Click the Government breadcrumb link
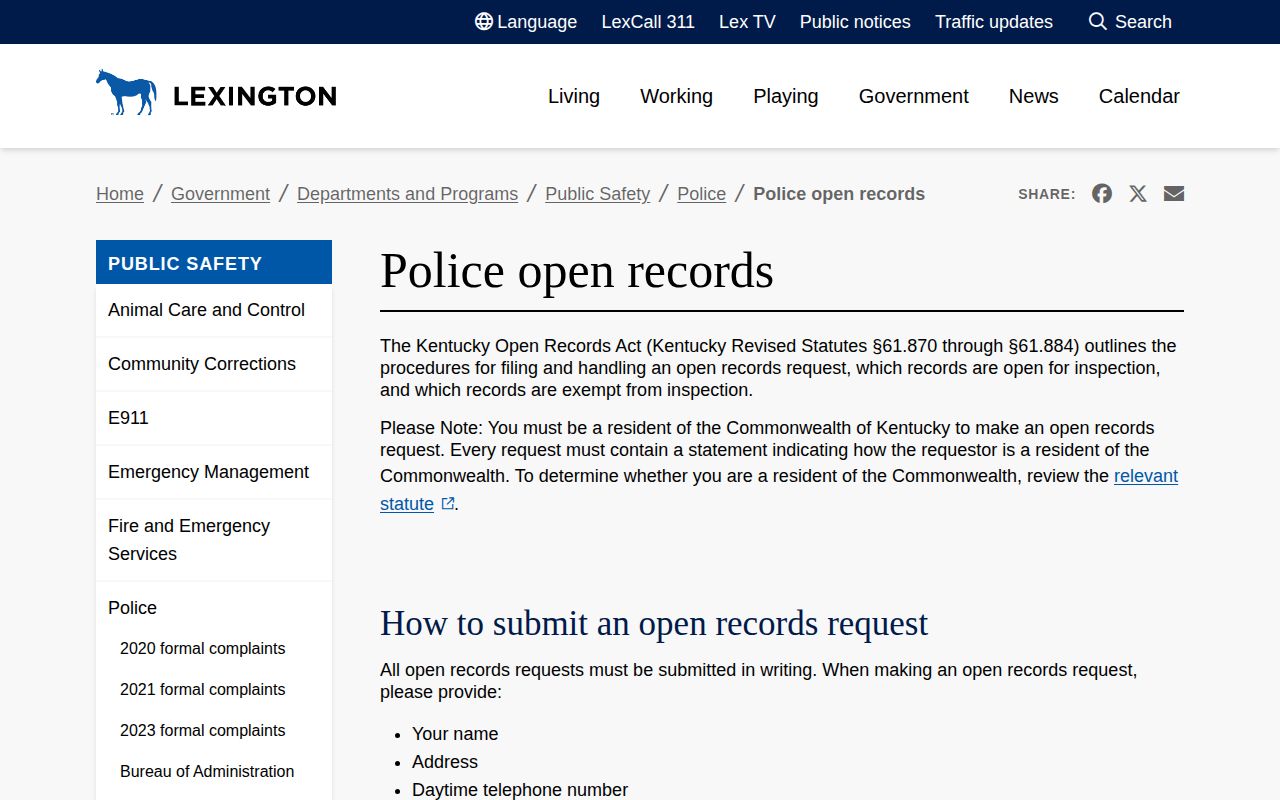 click(x=220, y=194)
